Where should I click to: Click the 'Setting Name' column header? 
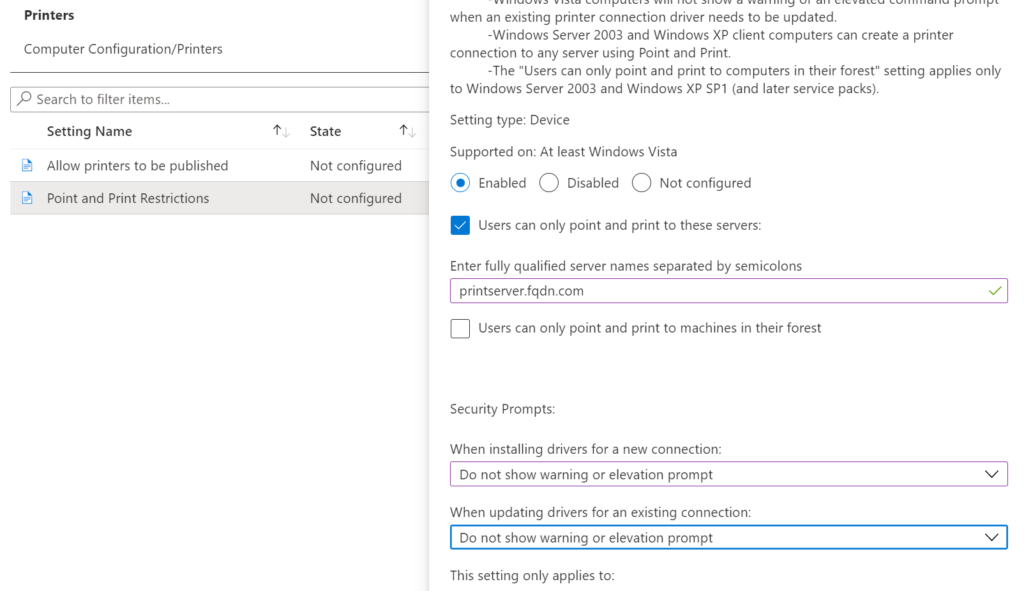[x=89, y=131]
